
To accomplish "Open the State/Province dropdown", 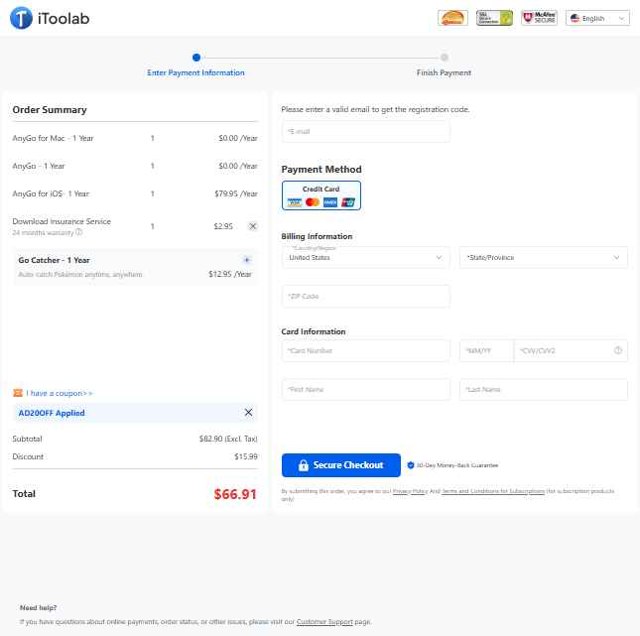I will (543, 258).
